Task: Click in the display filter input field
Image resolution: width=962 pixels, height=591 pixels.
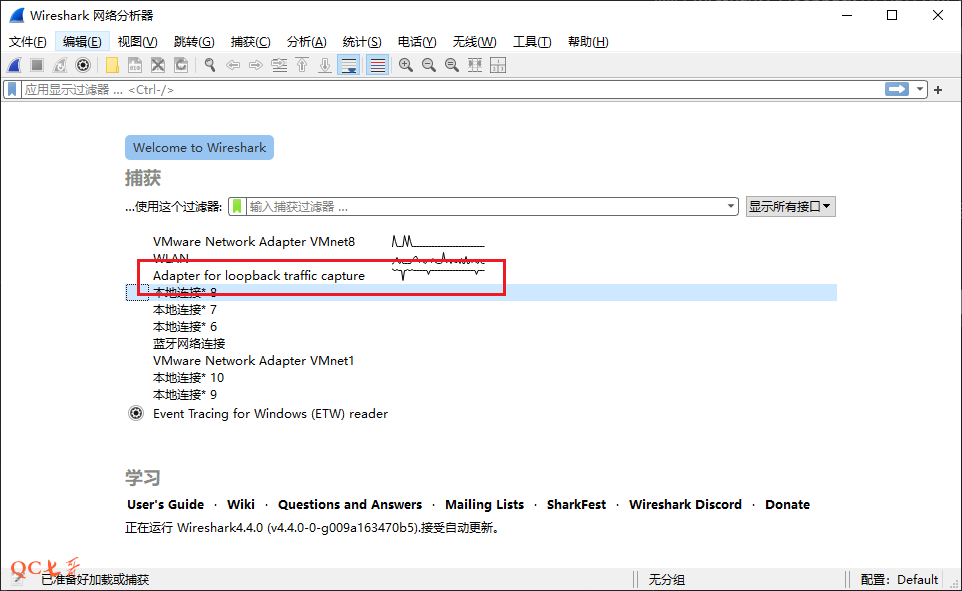Action: [x=450, y=89]
